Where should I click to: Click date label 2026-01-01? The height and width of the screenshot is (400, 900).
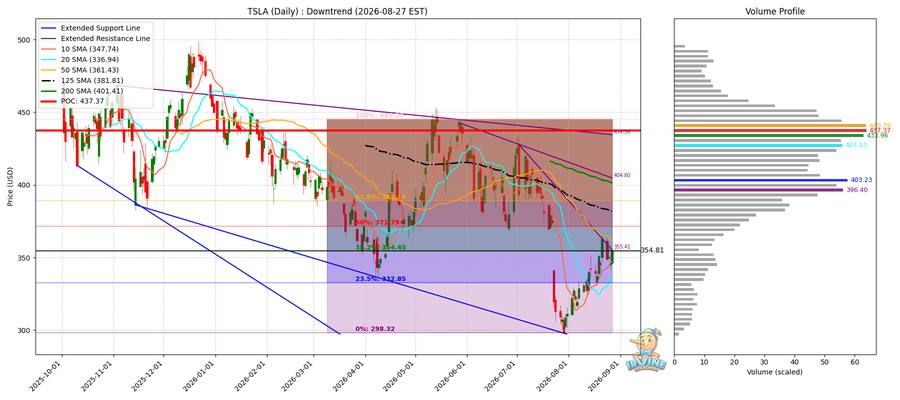pos(201,375)
